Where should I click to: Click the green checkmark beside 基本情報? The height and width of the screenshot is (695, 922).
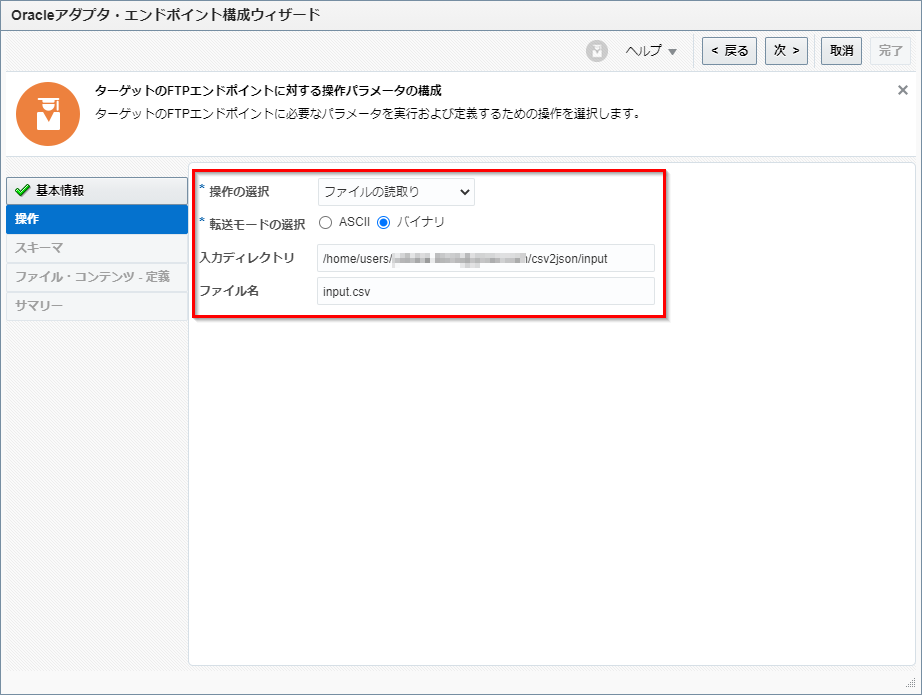23,191
